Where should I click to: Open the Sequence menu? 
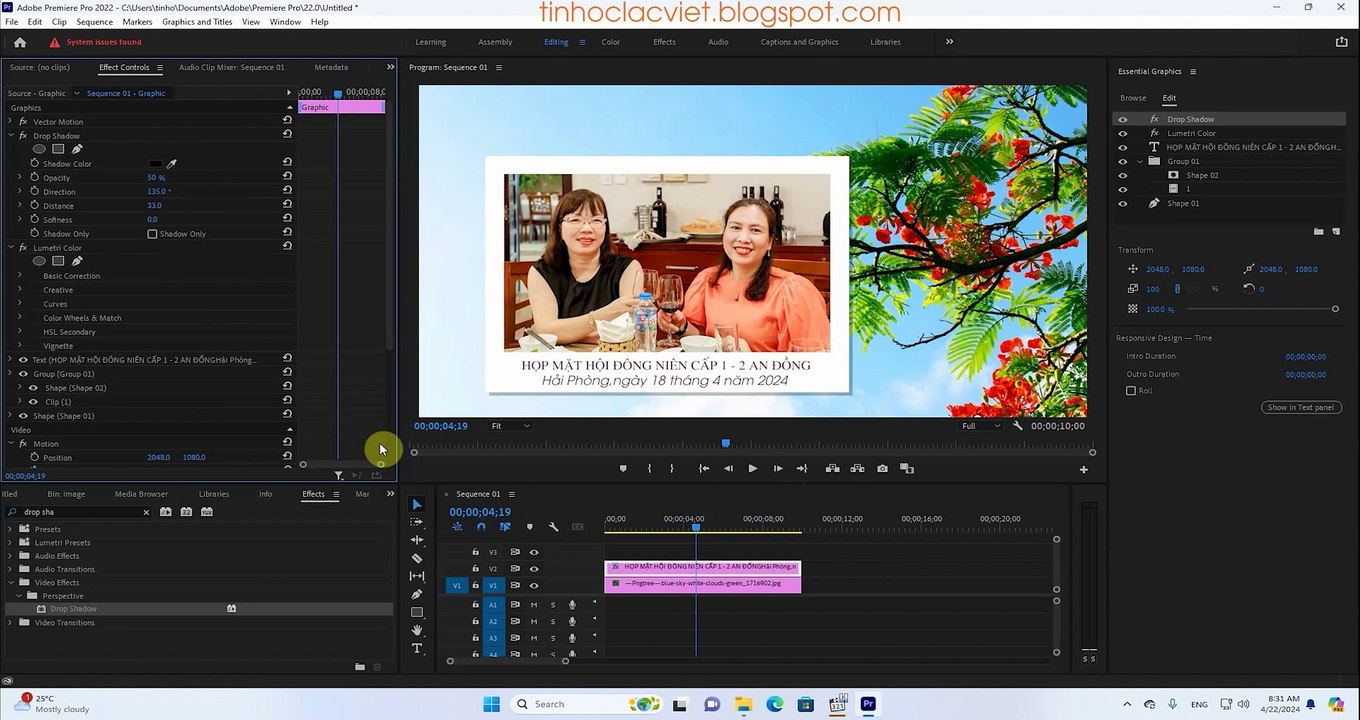(x=95, y=21)
